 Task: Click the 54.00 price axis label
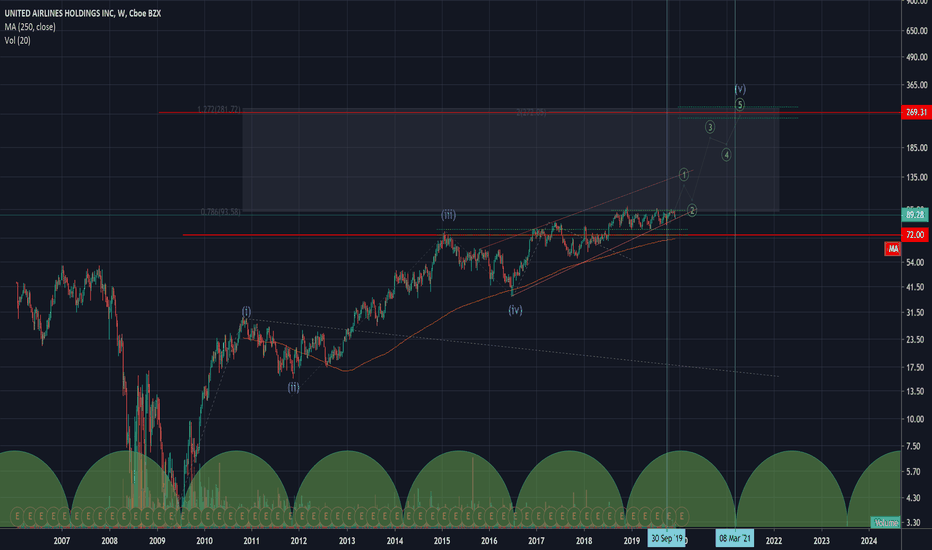click(915, 262)
